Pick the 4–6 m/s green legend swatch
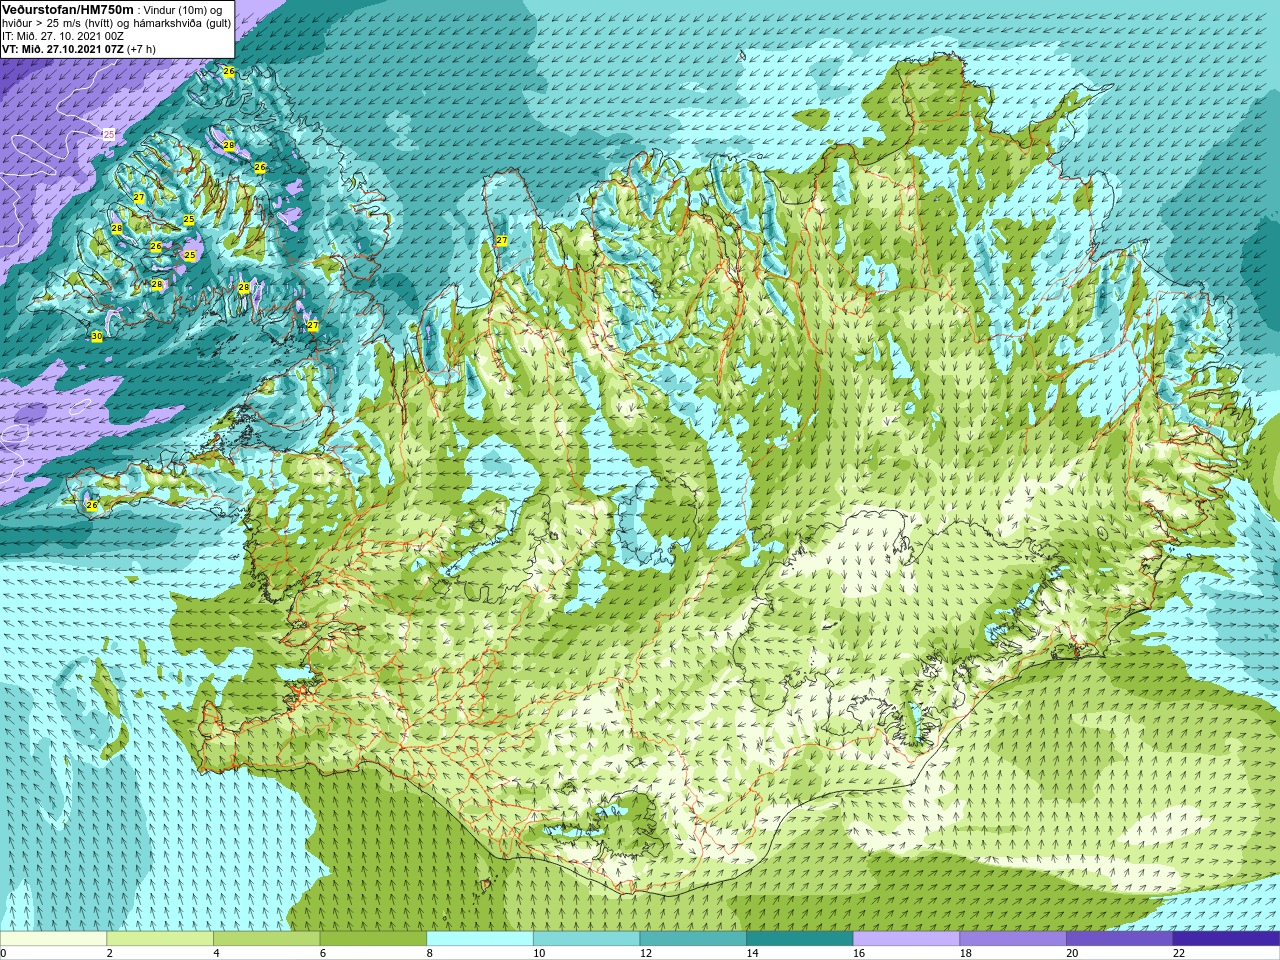Viewport: 1280px width, 960px height. pos(266,939)
